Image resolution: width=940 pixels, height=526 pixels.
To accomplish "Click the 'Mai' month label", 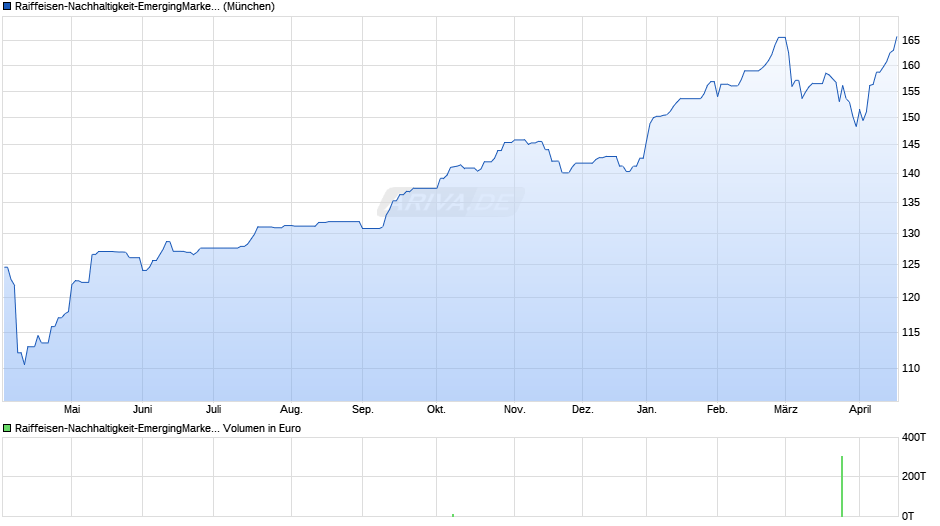I will click(72, 409).
